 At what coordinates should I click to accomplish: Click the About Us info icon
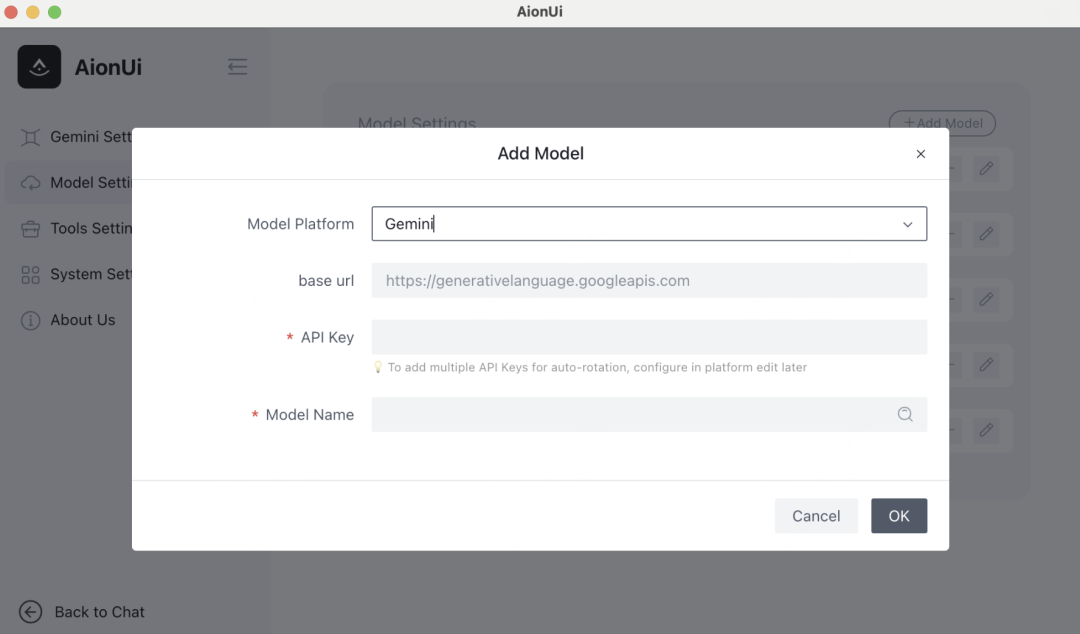[x=31, y=321]
